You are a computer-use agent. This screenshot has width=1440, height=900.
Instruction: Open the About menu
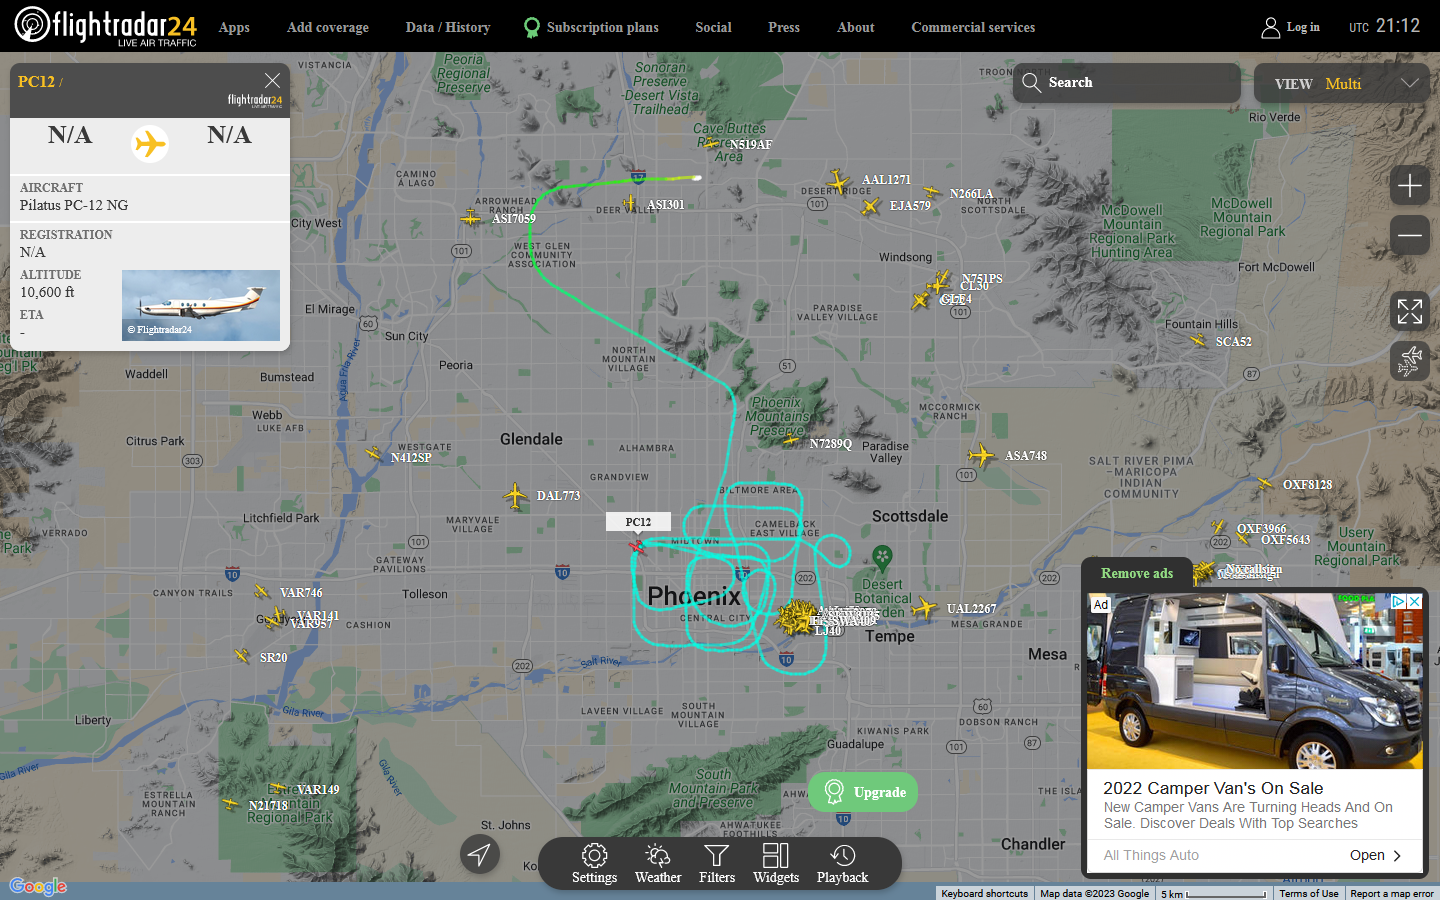point(856,27)
